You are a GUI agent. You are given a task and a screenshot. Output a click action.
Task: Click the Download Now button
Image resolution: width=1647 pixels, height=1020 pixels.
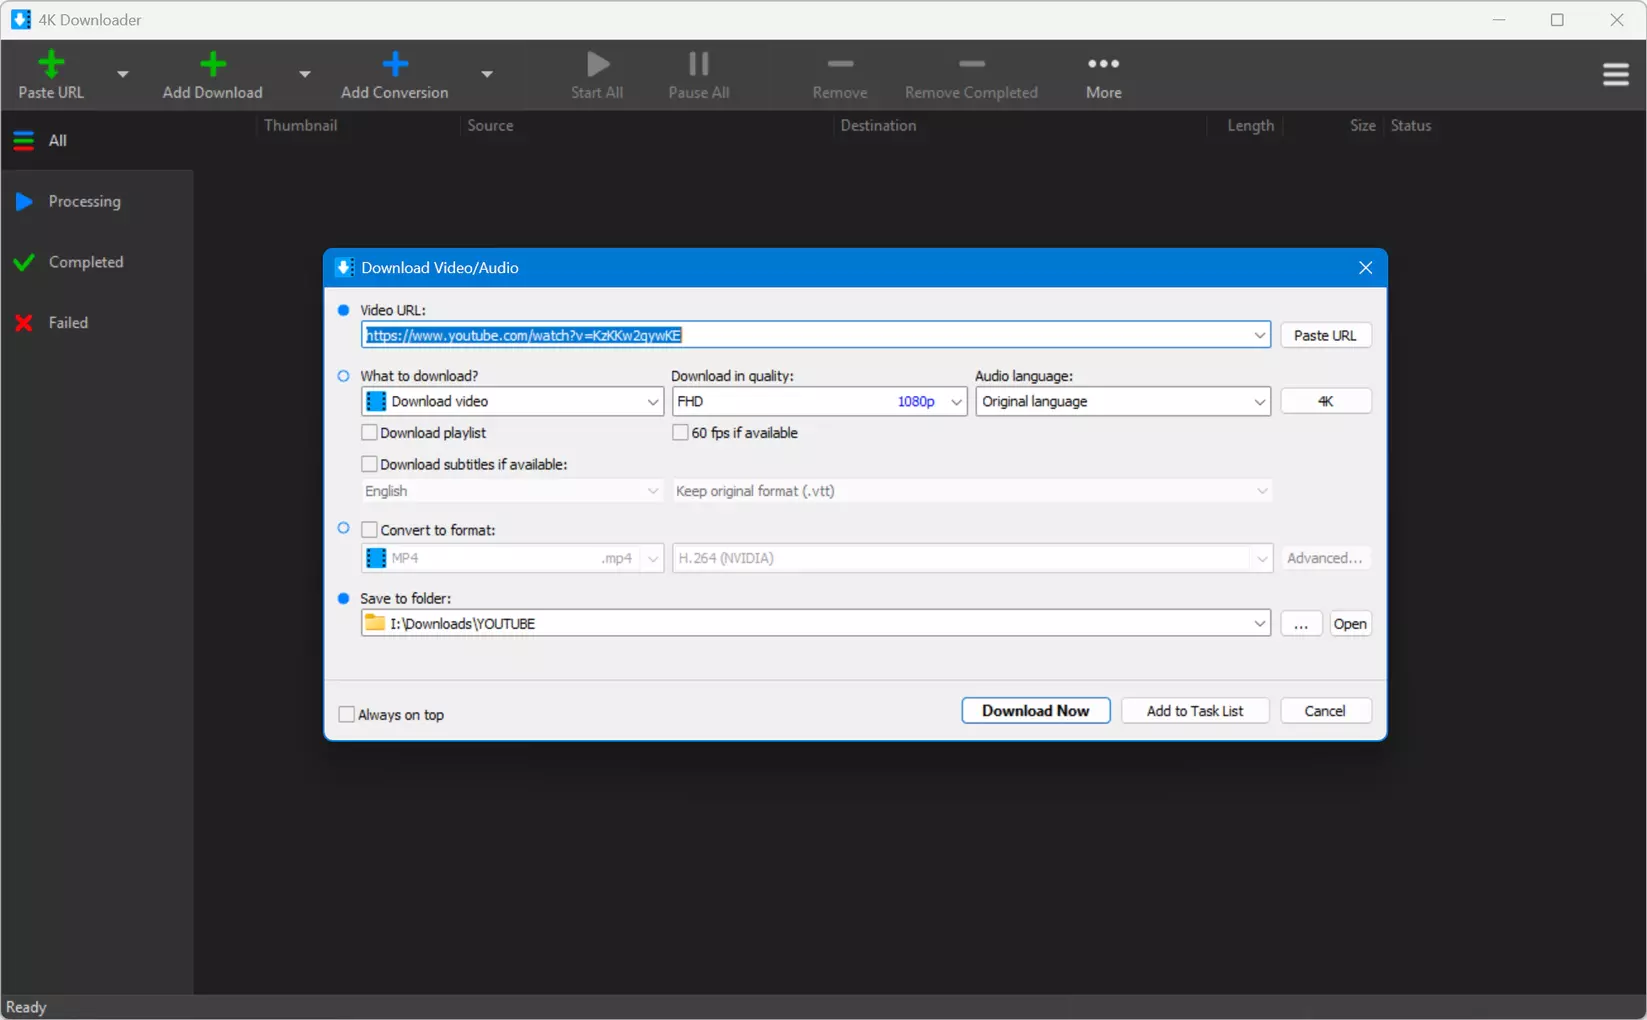pos(1036,710)
